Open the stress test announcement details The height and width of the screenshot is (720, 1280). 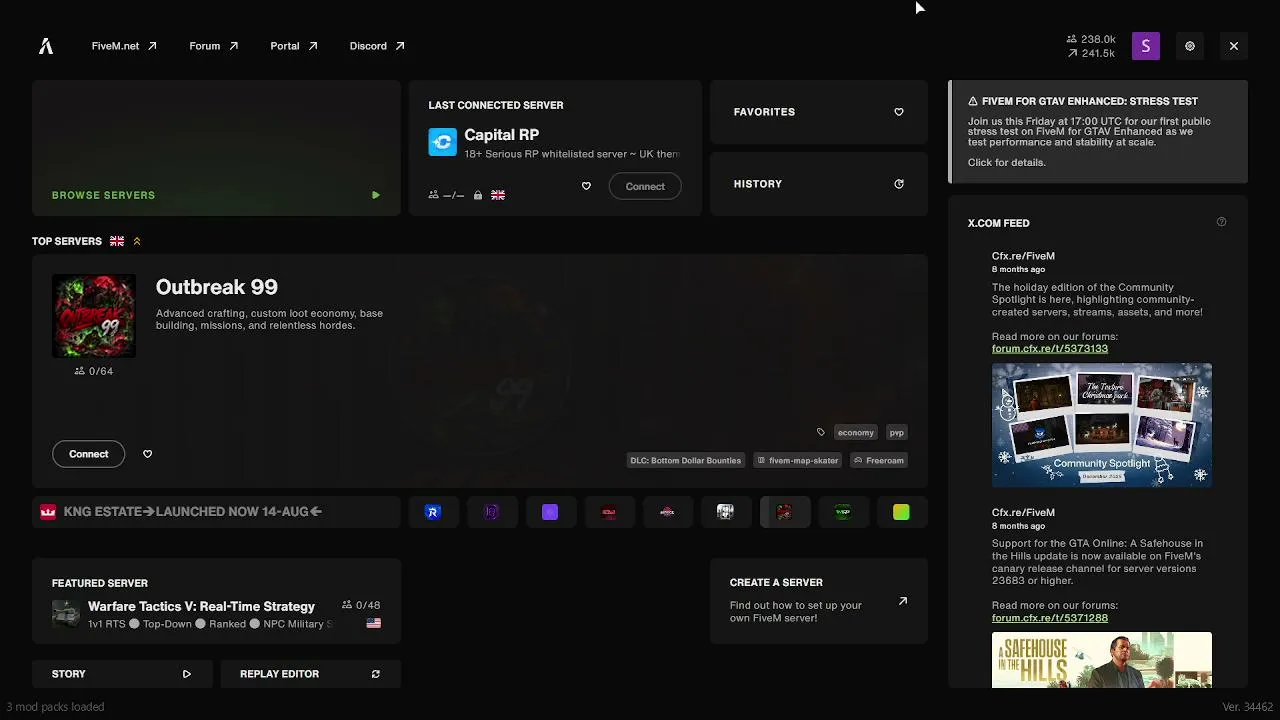[1098, 132]
